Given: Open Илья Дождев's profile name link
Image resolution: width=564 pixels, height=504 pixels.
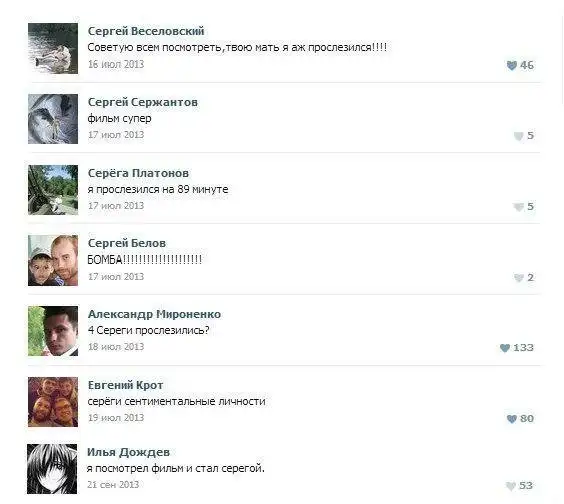Looking at the screenshot, I should pyautogui.click(x=128, y=452).
